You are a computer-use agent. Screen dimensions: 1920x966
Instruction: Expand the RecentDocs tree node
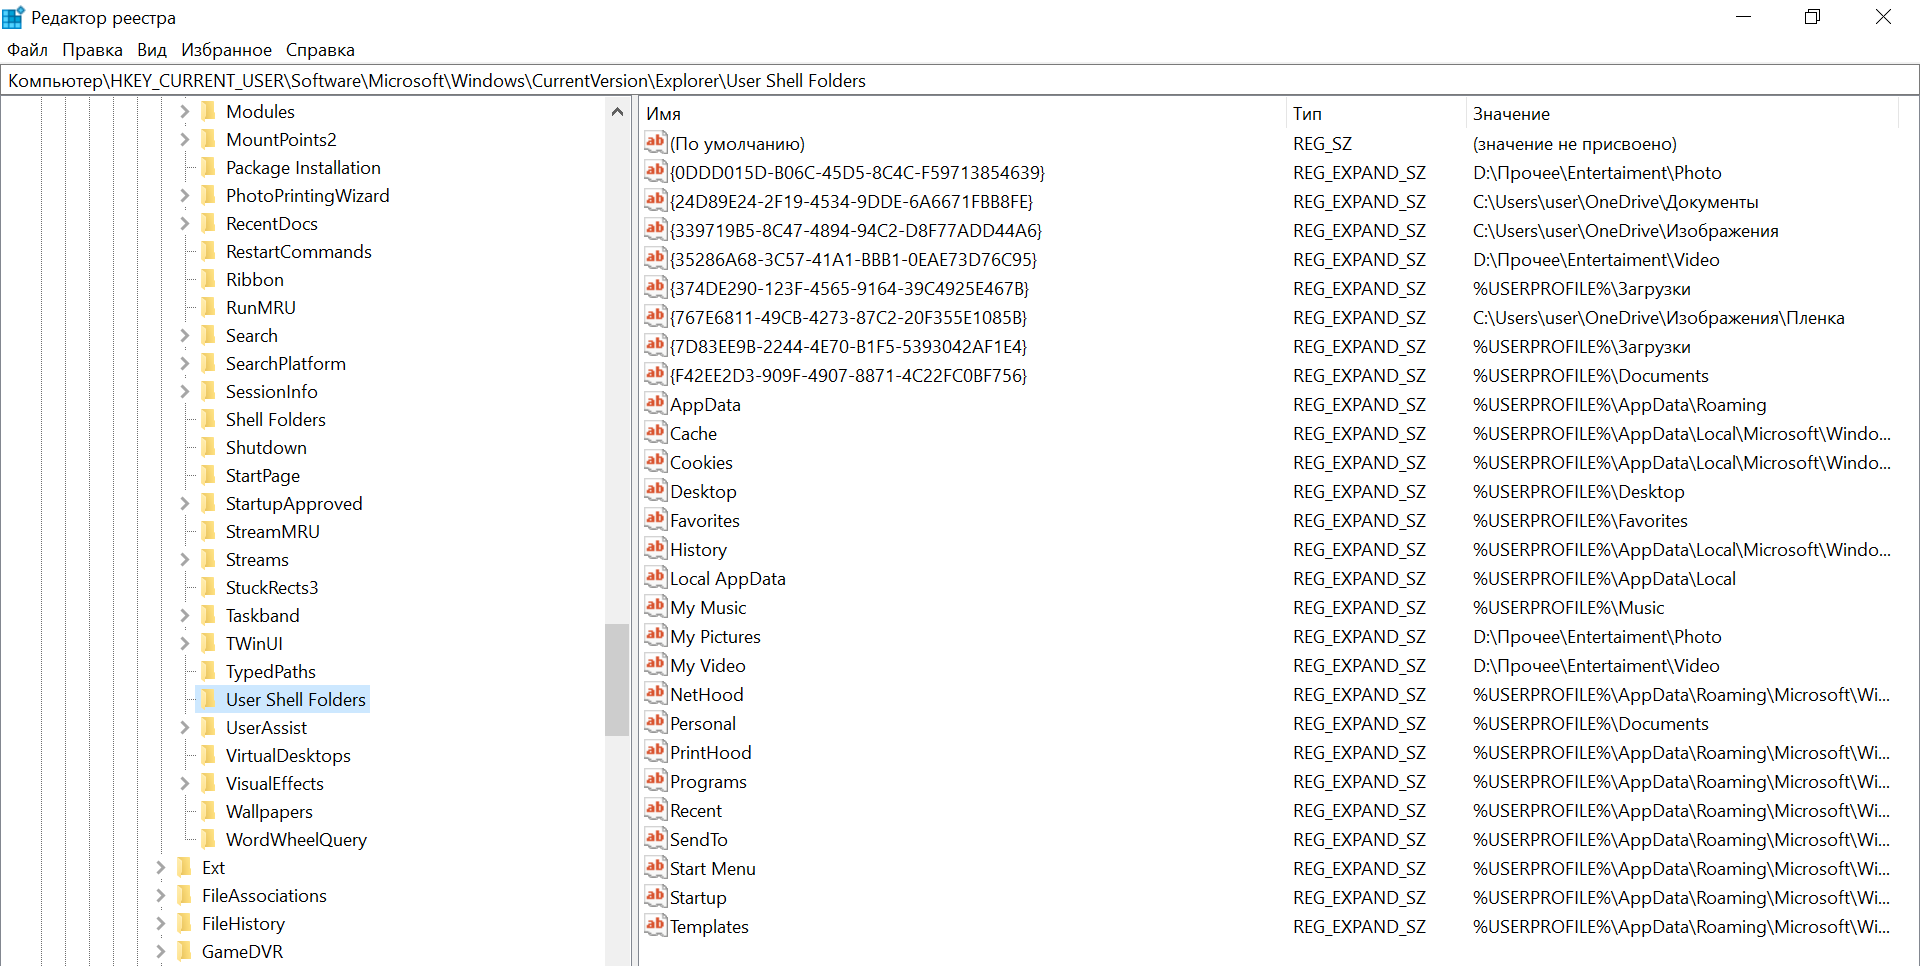(x=184, y=223)
